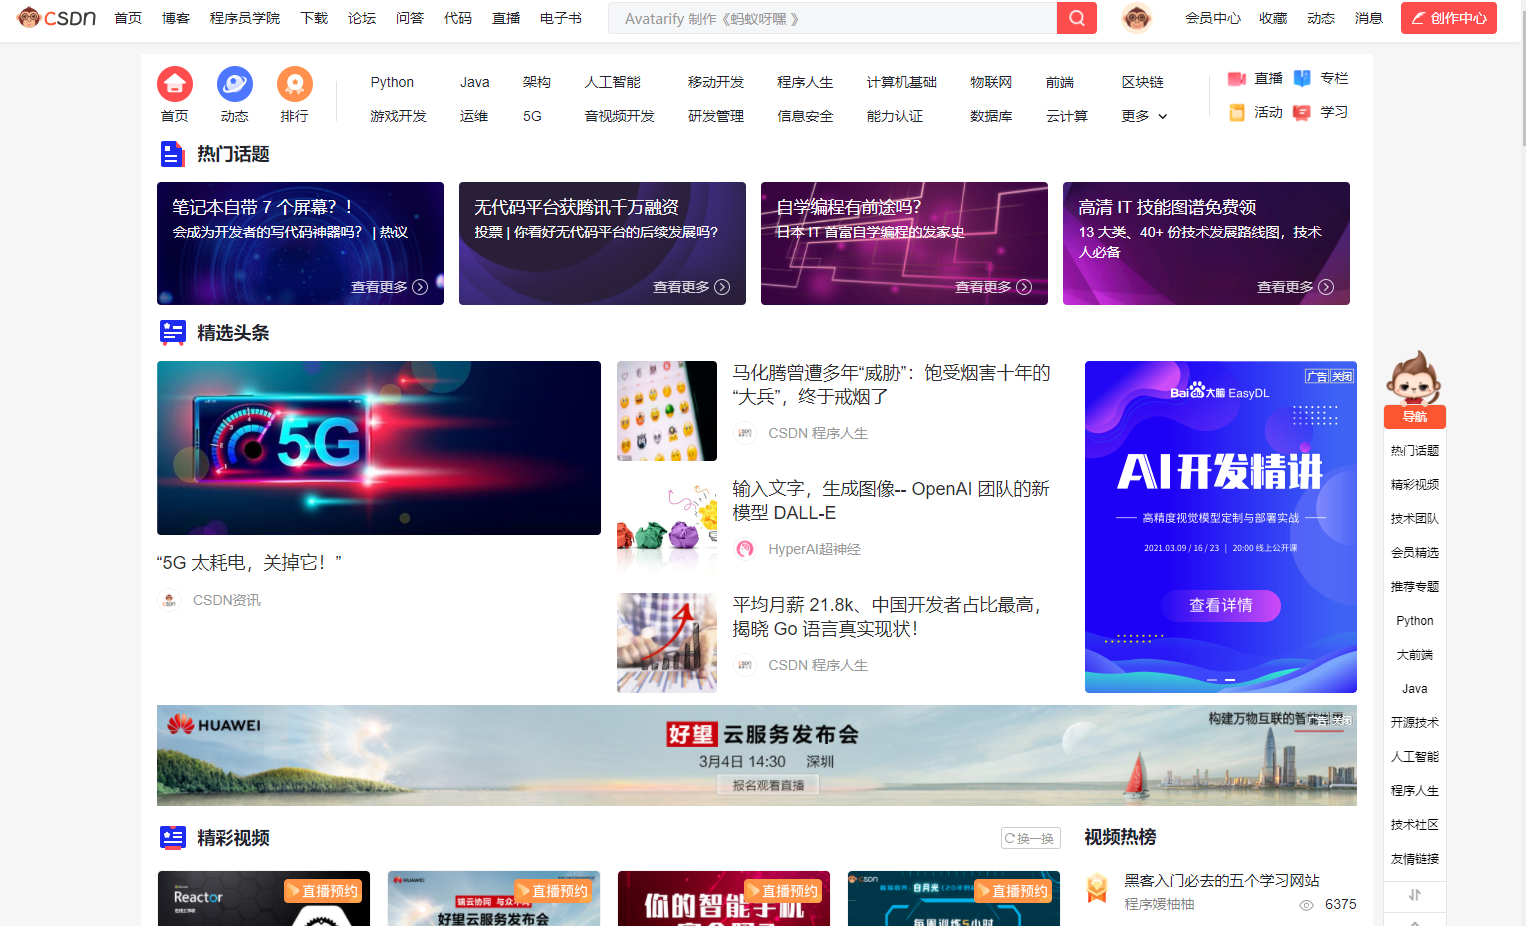Screen dimensions: 1526x926
Task: Select the 人工智能 category tab
Action: 612,83
